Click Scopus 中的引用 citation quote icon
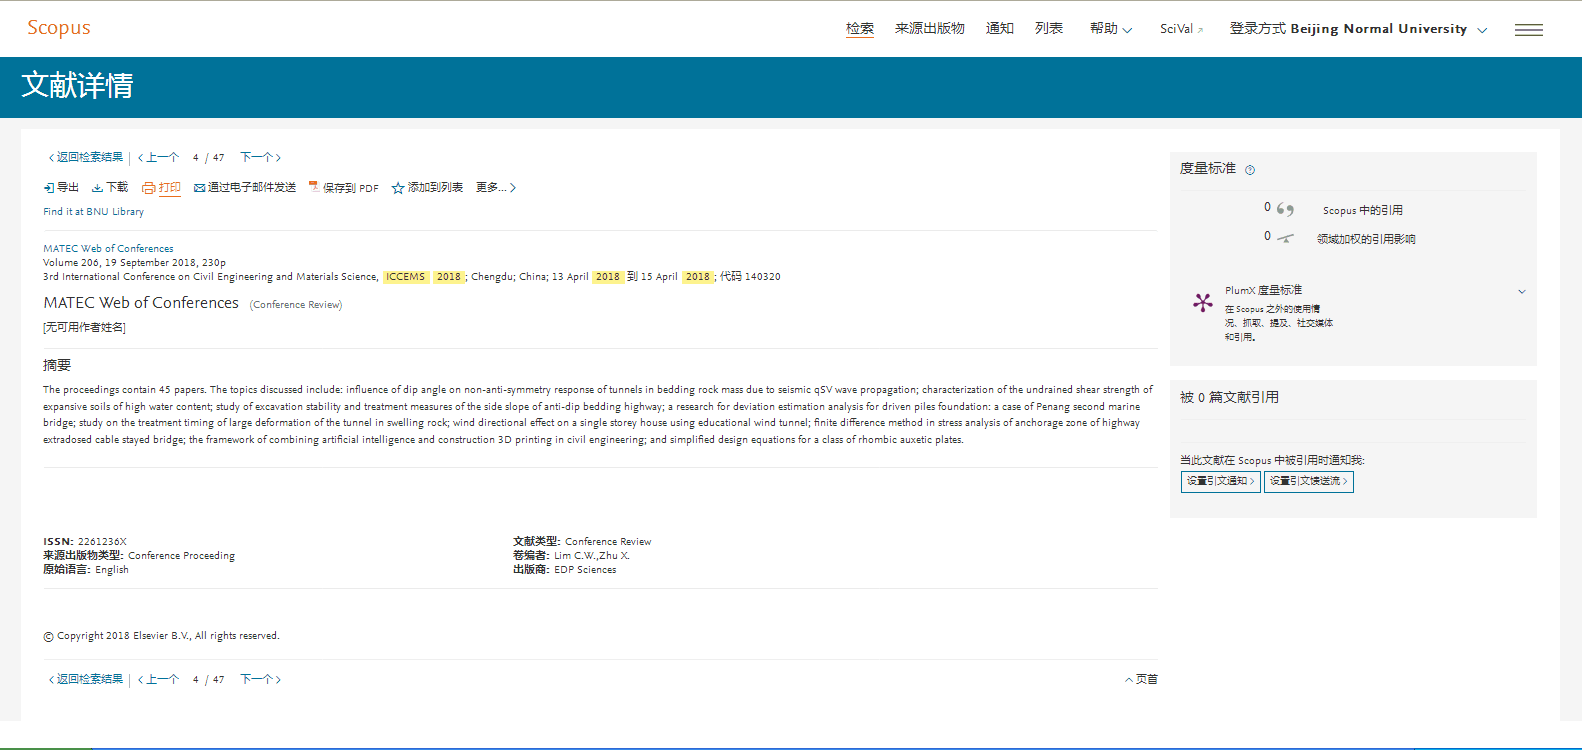 tap(1285, 209)
